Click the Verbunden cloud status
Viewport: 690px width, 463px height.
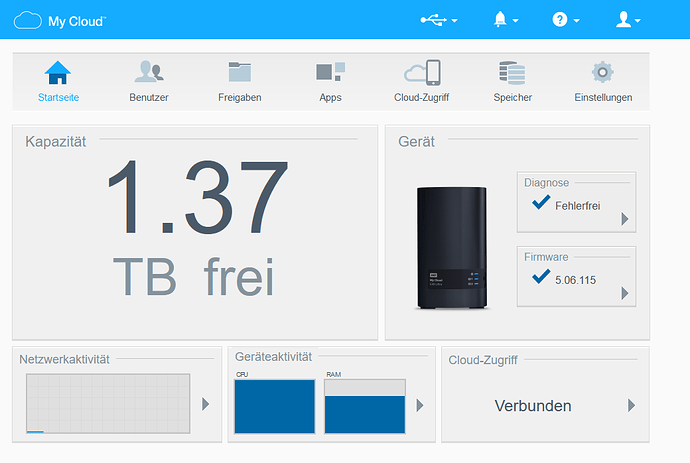[533, 406]
